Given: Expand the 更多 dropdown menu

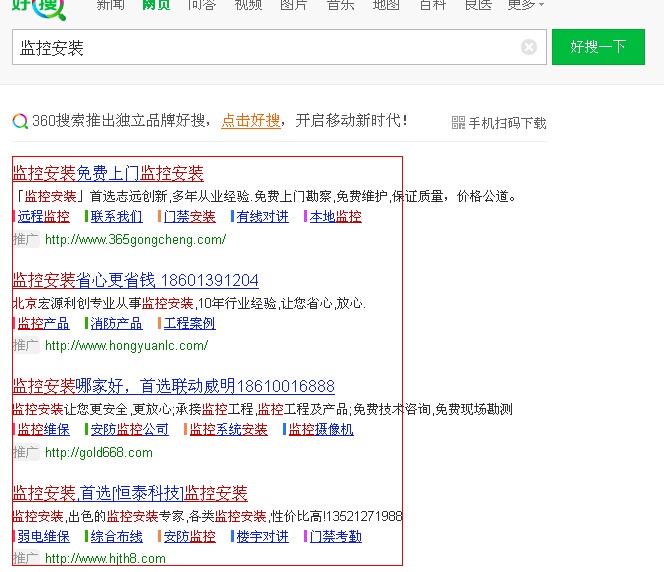Looking at the screenshot, I should pyautogui.click(x=526, y=5).
